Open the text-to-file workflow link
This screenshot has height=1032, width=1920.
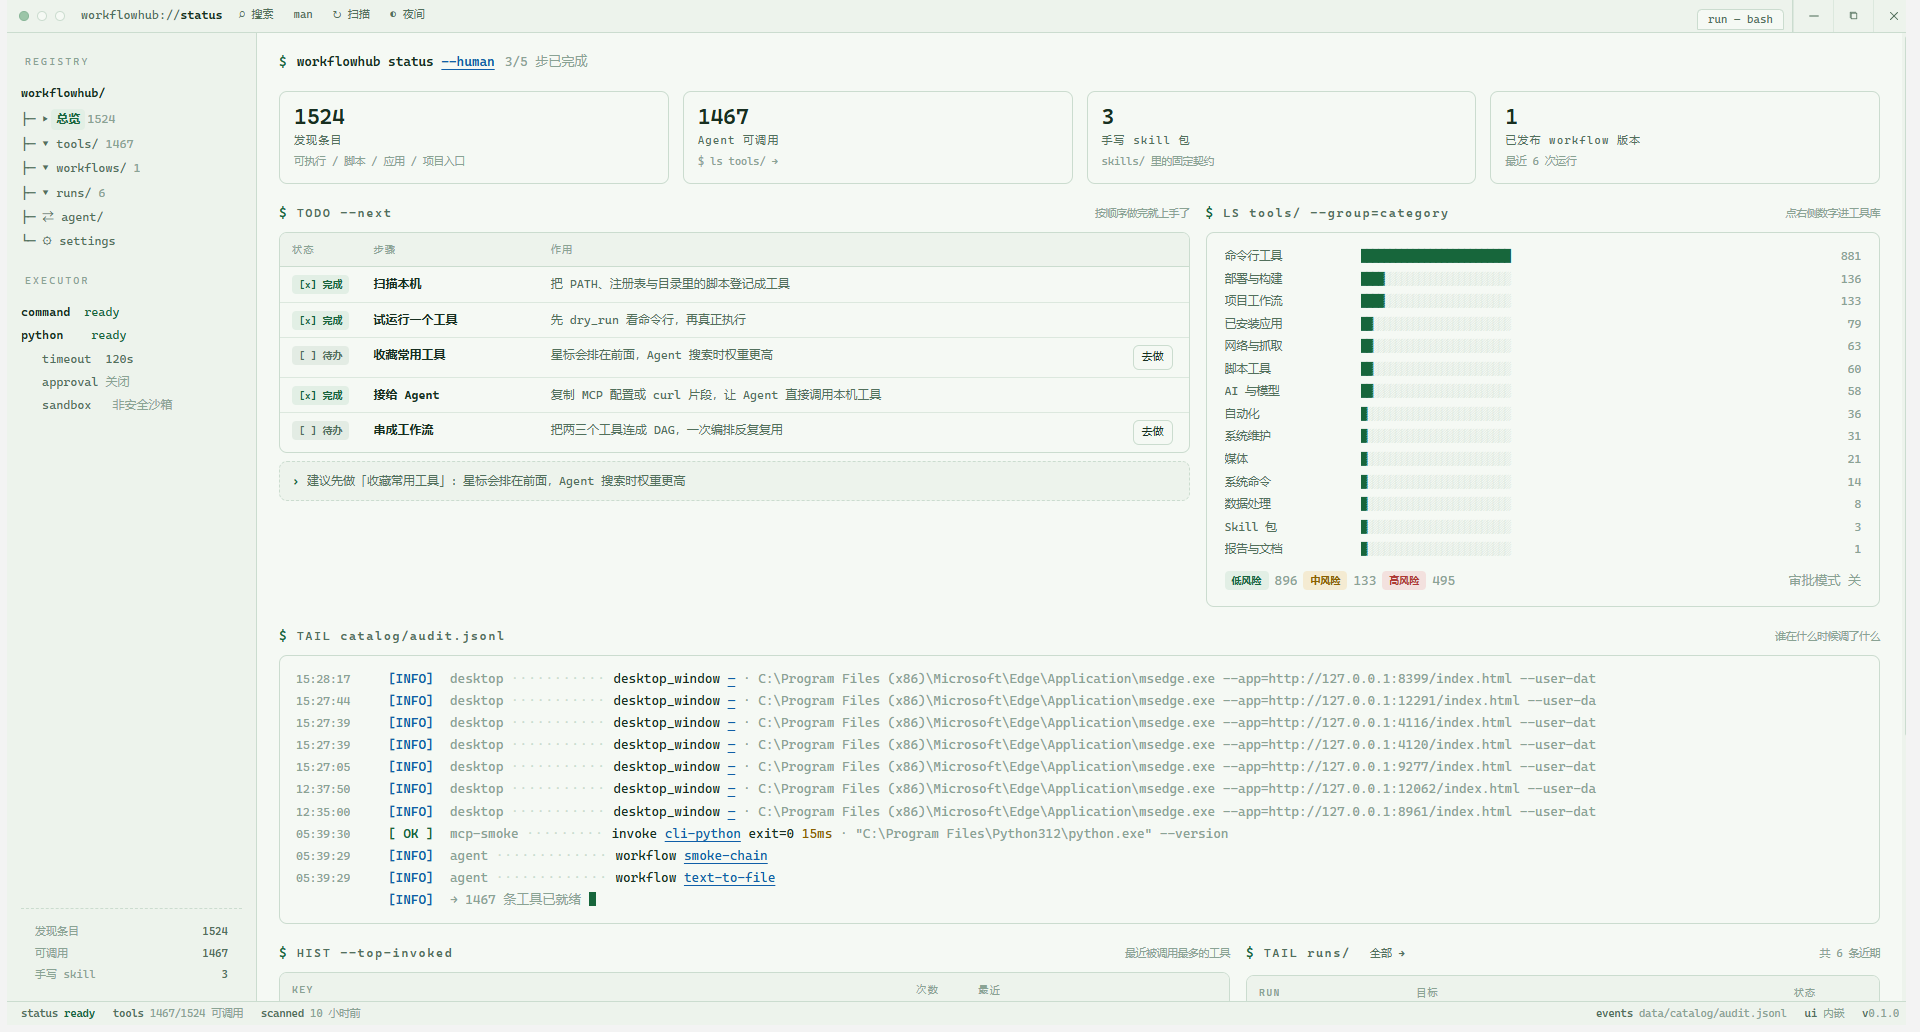[x=729, y=878]
